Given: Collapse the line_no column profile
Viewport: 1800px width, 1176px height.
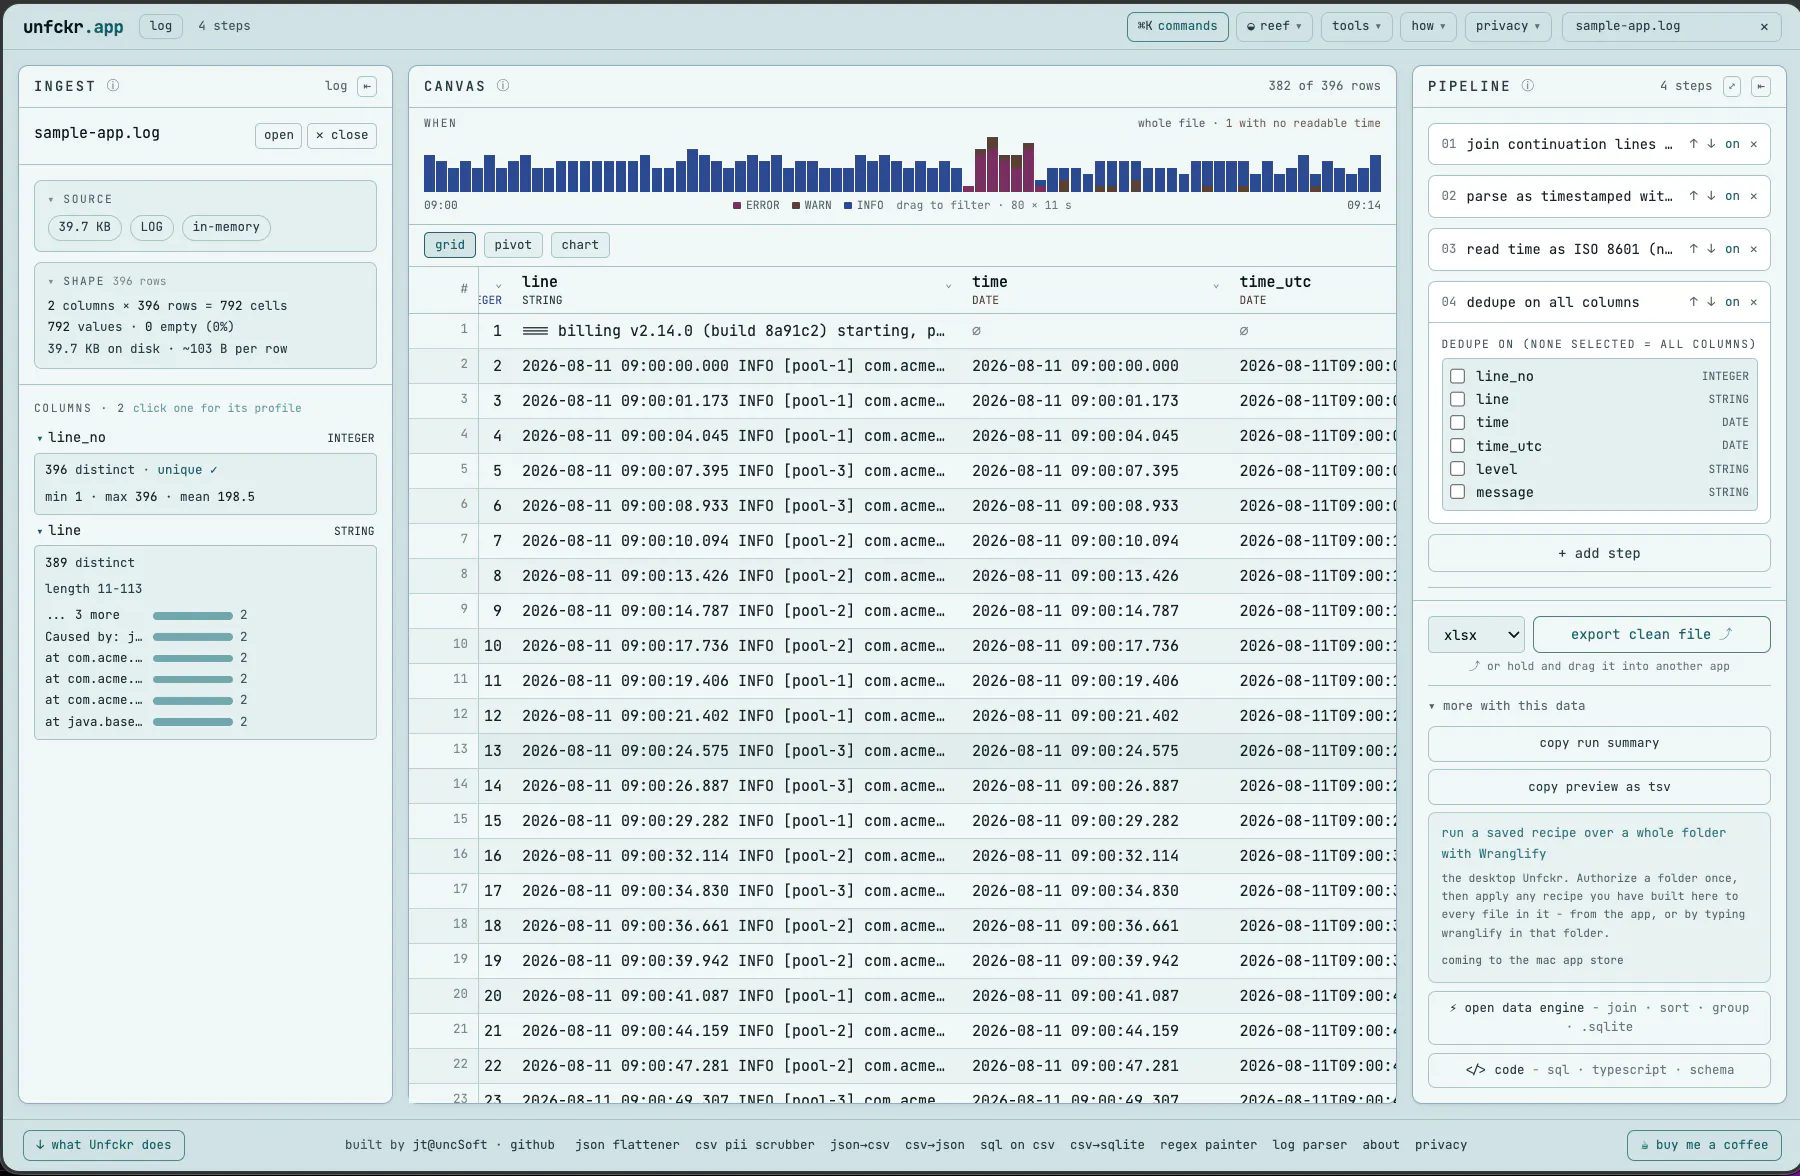Looking at the screenshot, I should 40,438.
